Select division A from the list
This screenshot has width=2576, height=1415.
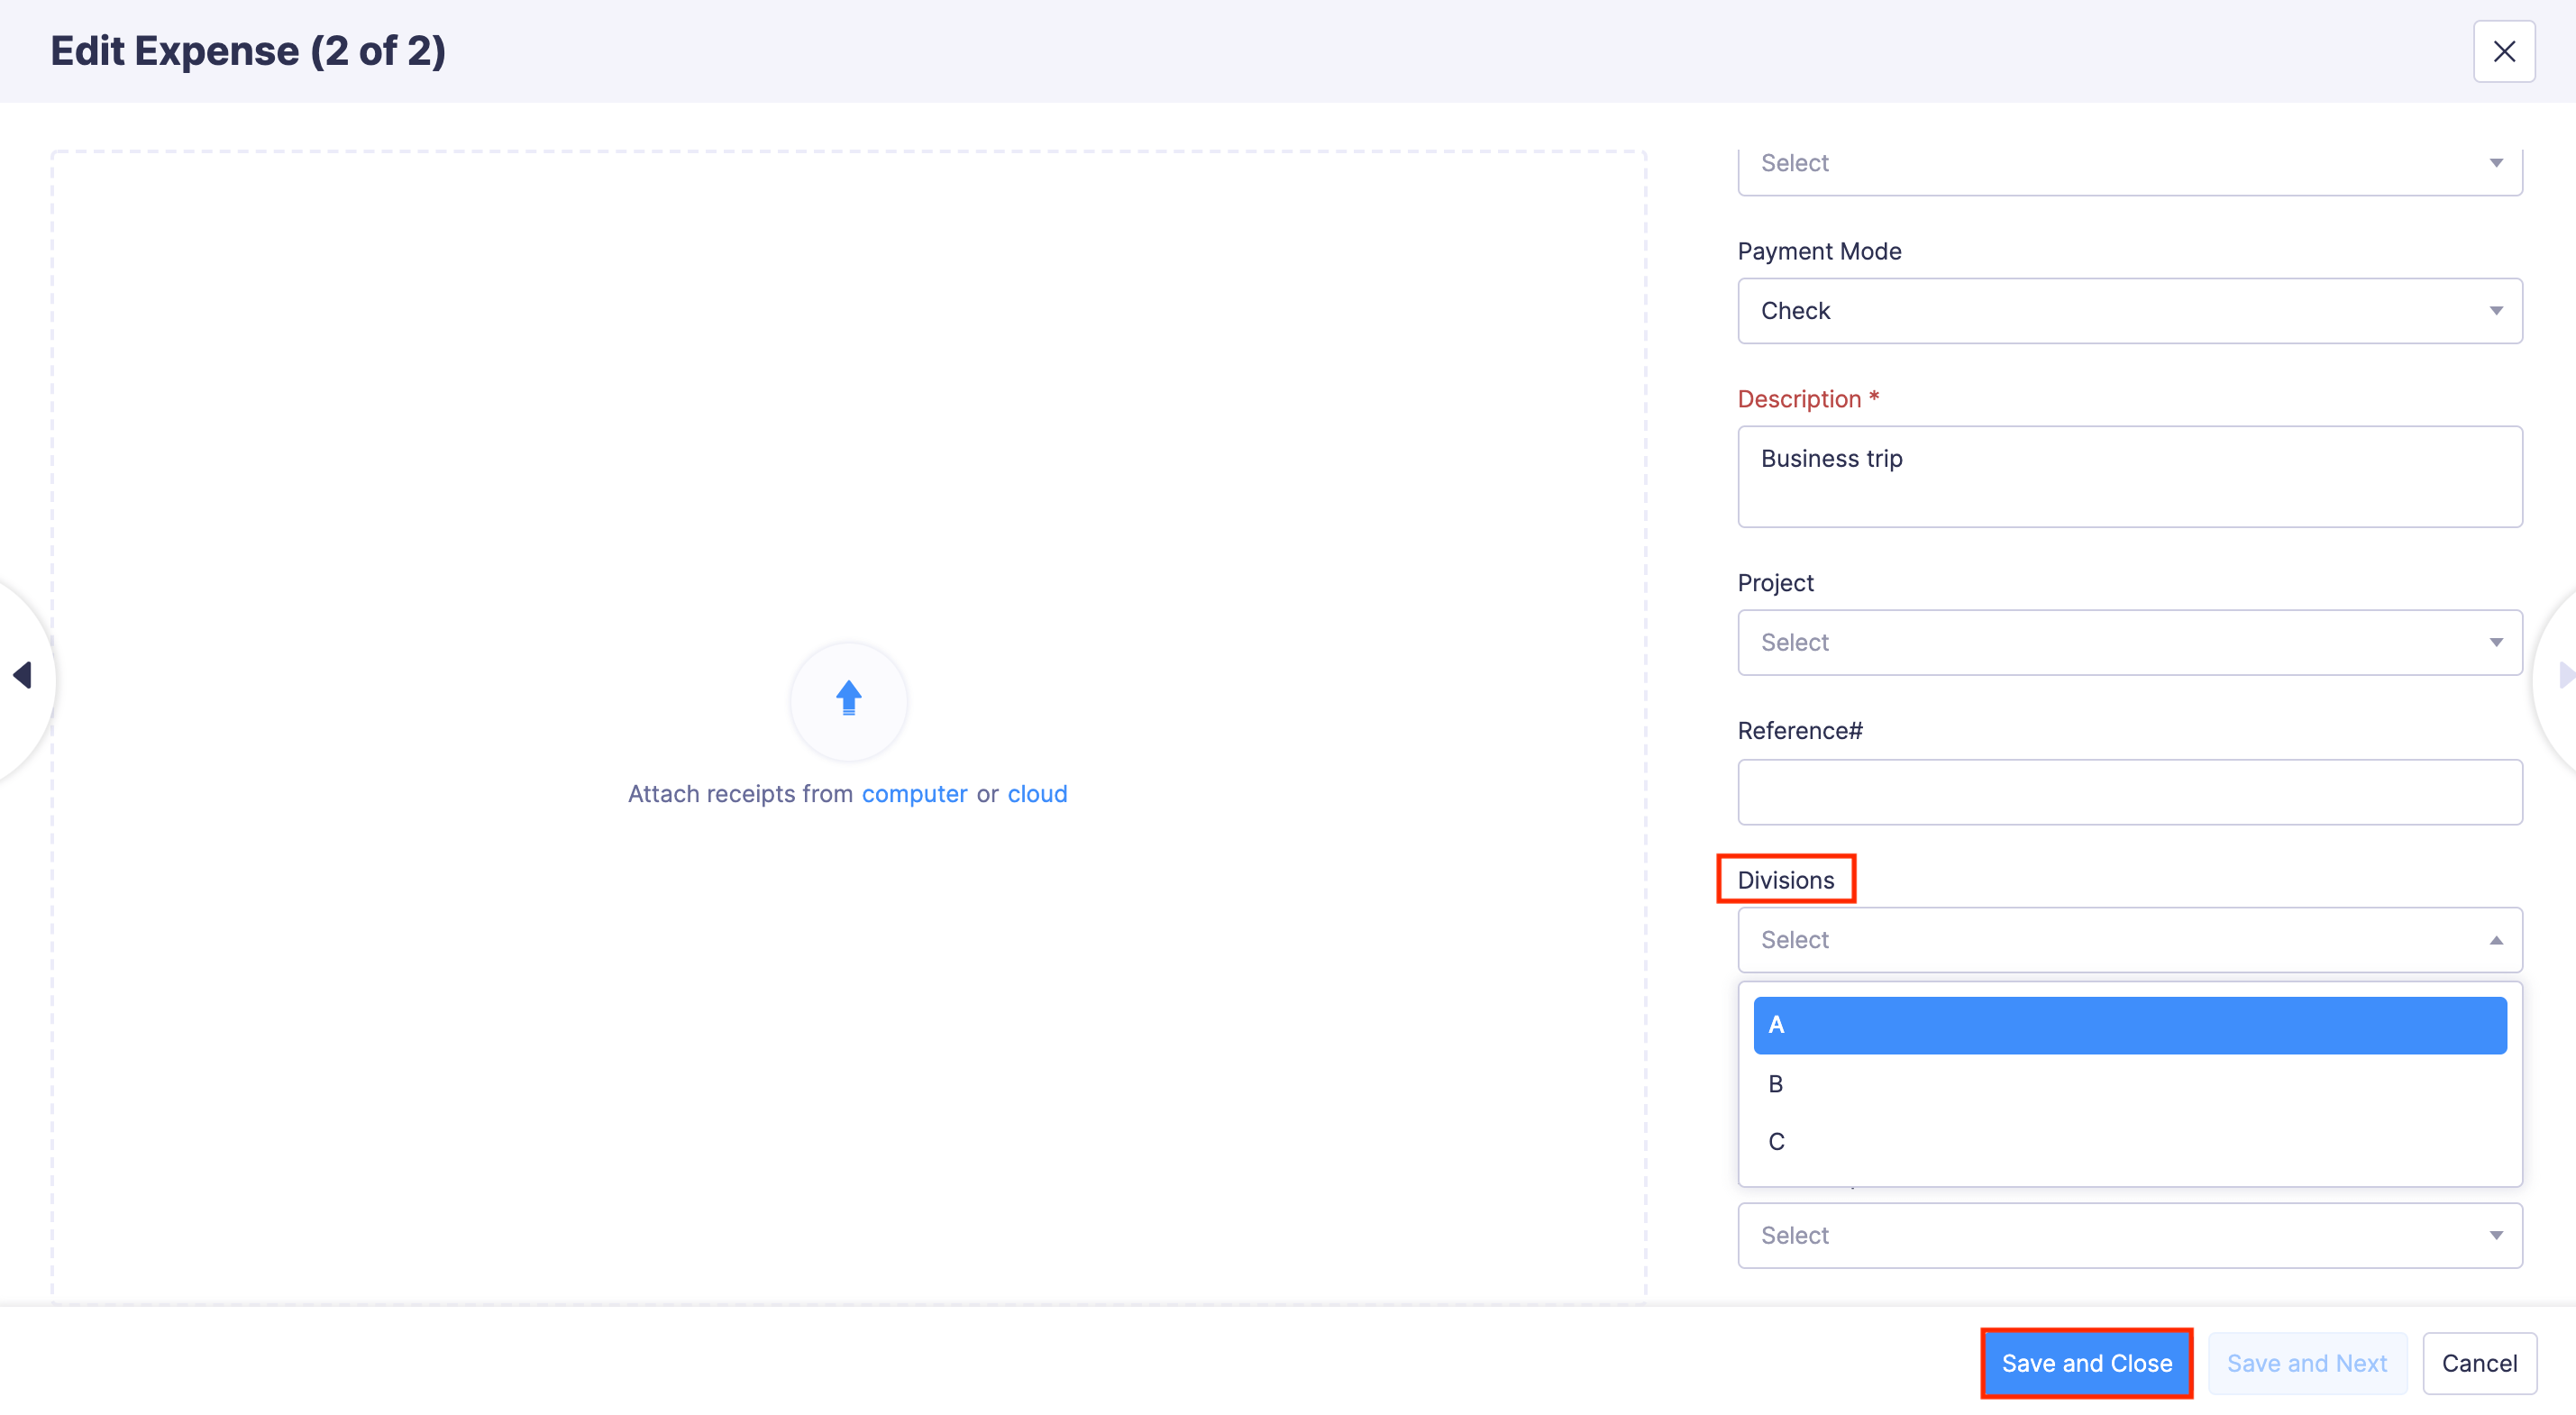2128,1024
